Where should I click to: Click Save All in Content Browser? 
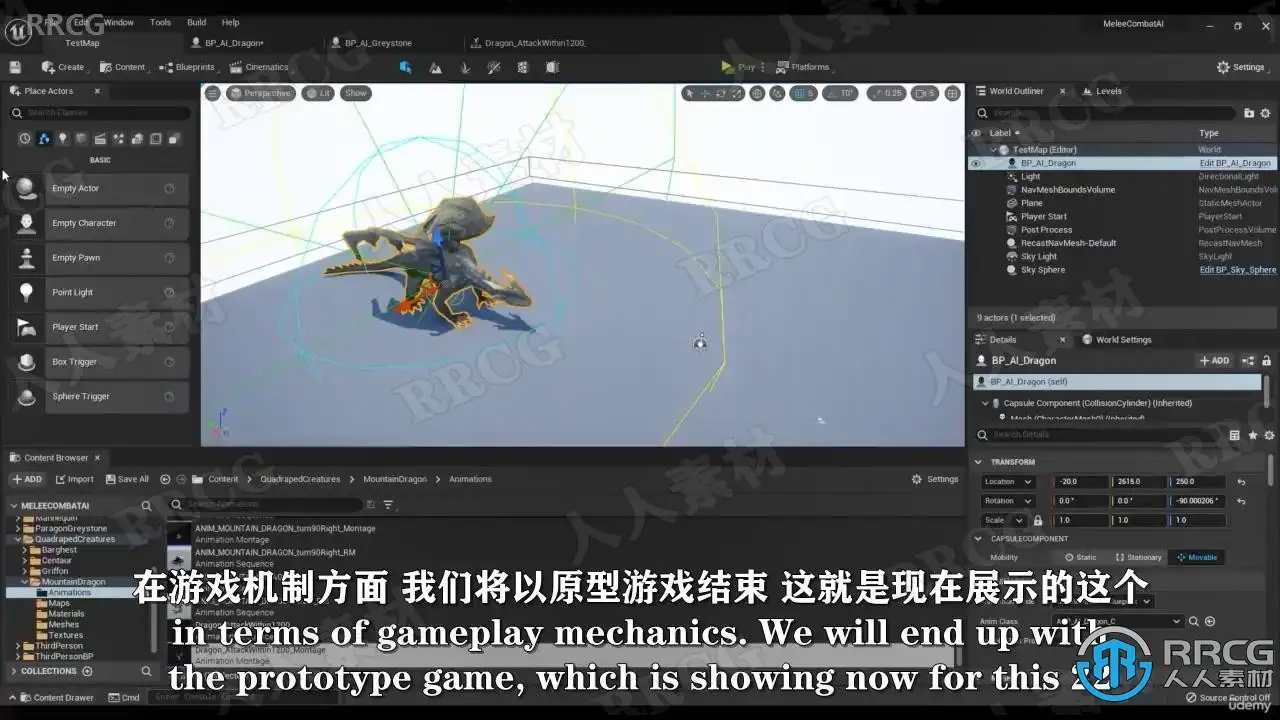click(127, 479)
